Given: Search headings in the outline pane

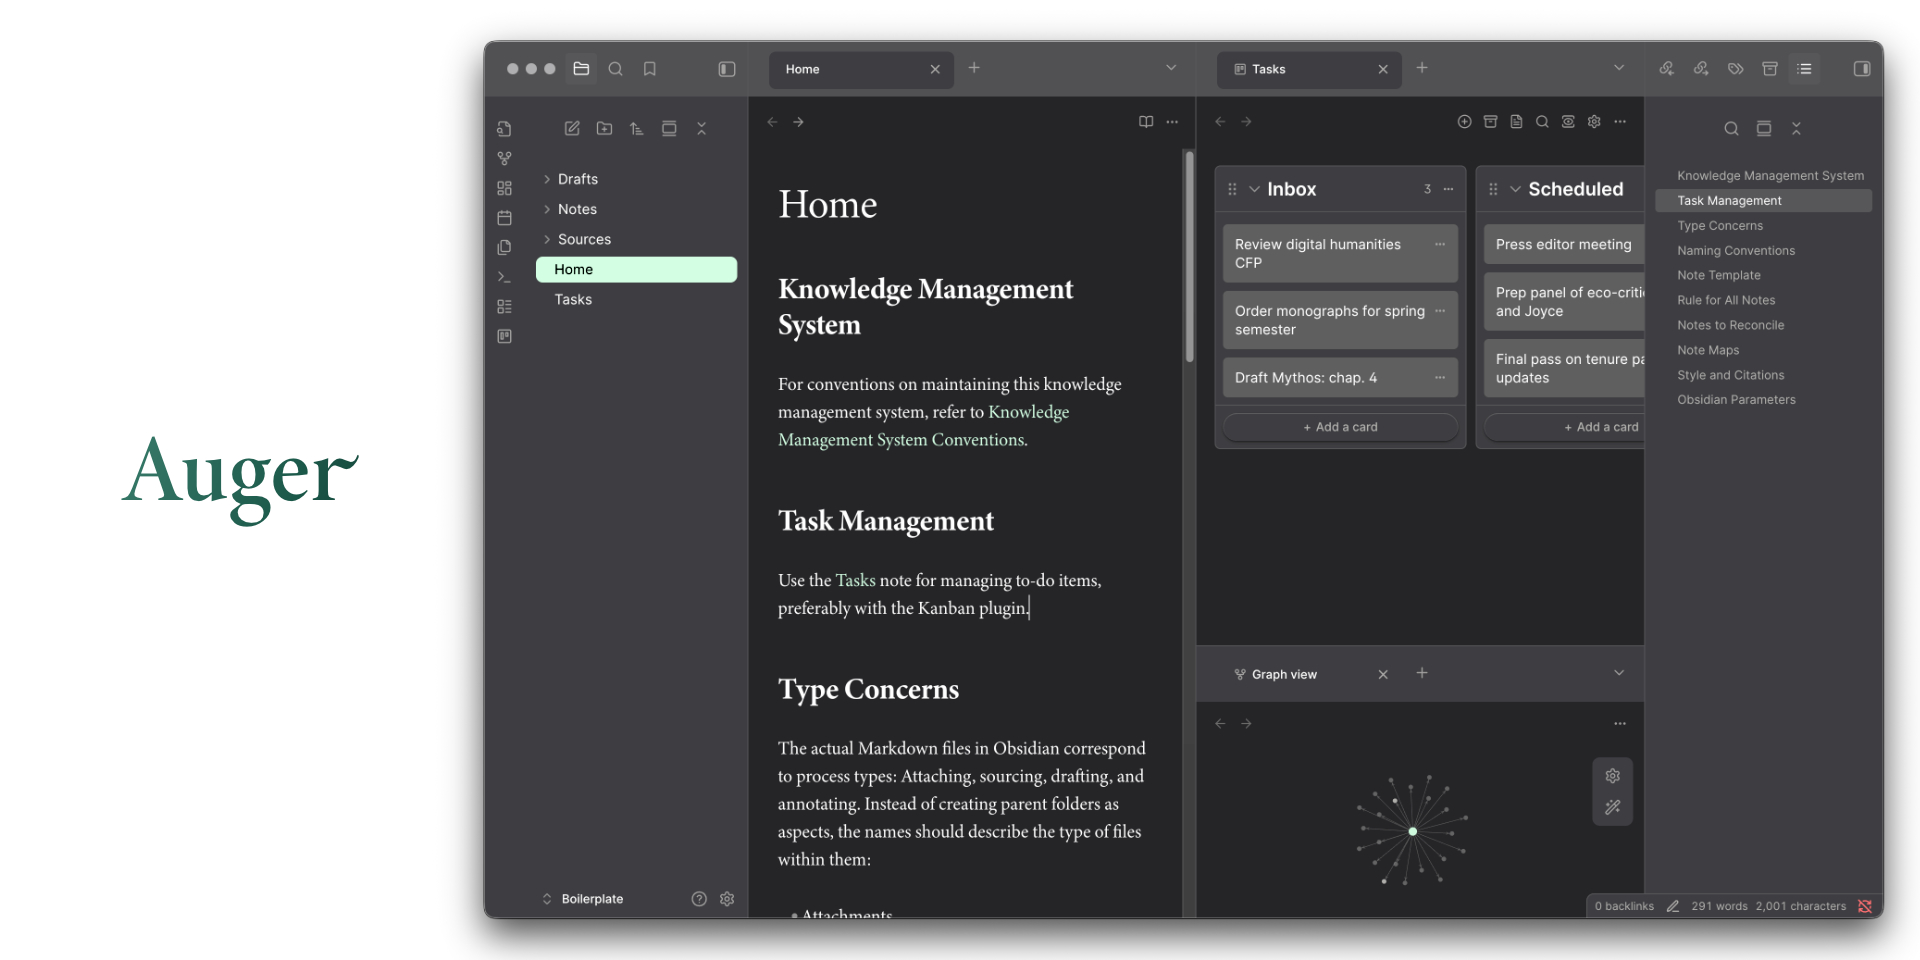Looking at the screenshot, I should (1731, 128).
